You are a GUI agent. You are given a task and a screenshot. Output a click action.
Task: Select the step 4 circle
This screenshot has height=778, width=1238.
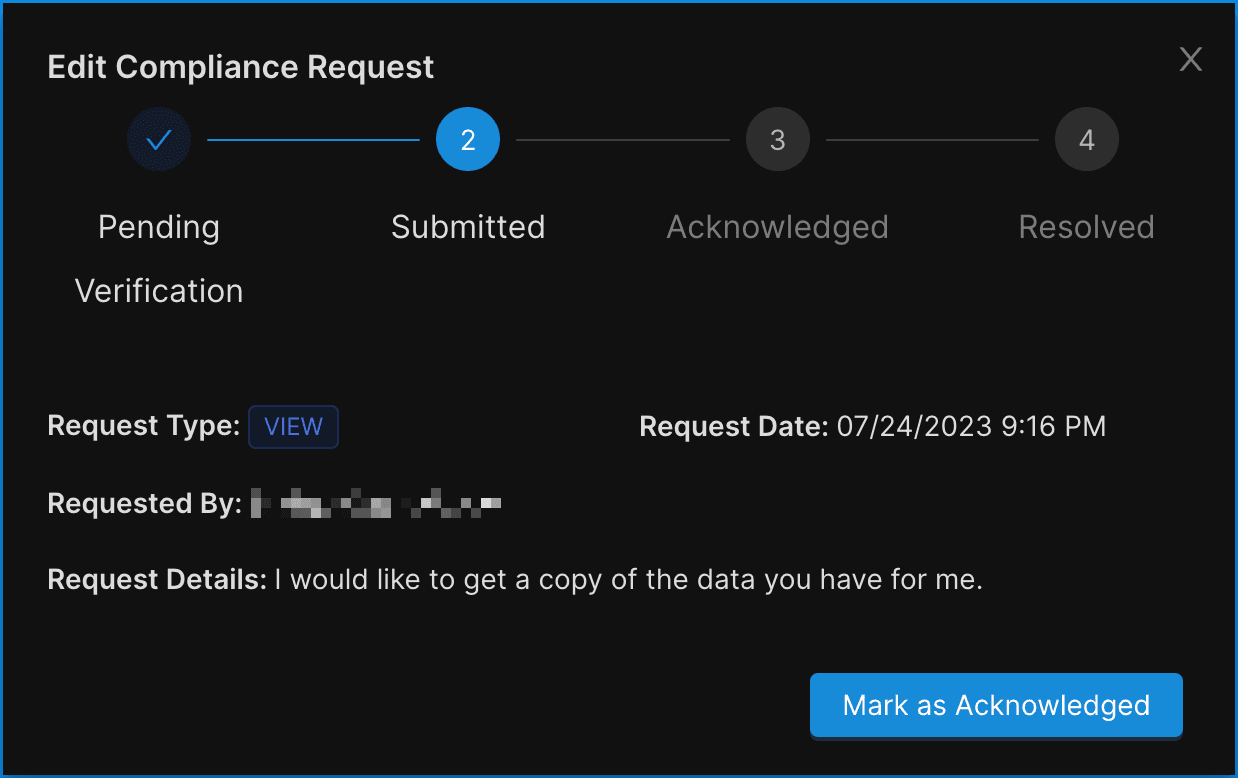coord(1086,140)
